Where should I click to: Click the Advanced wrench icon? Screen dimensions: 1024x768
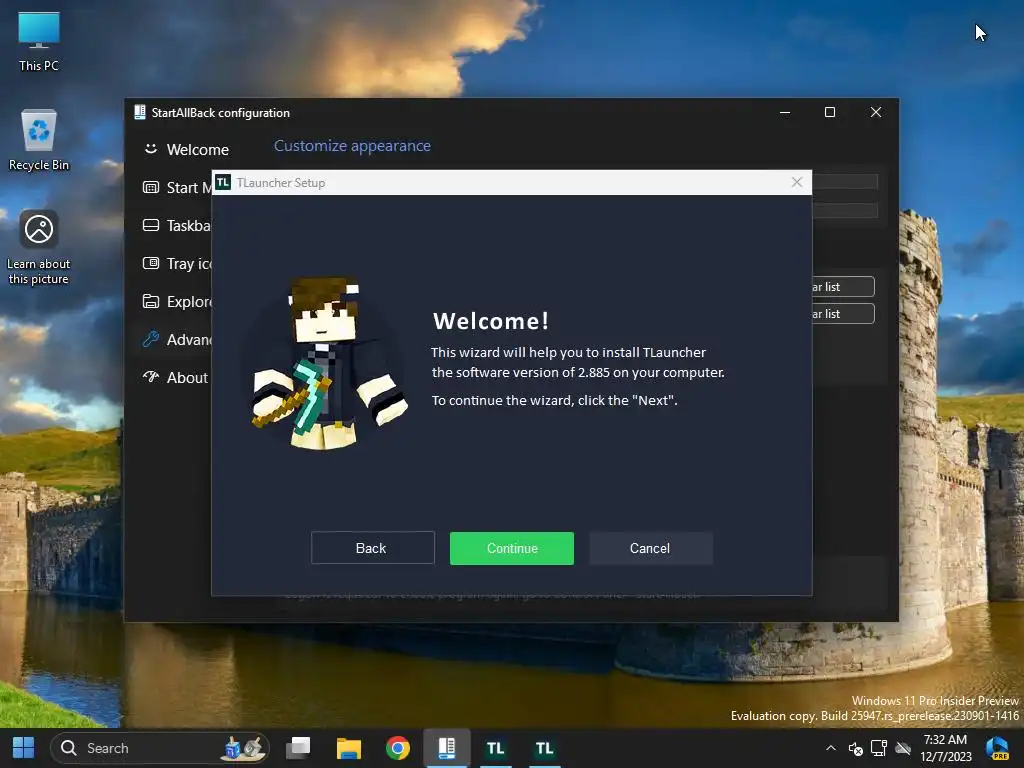[151, 339]
